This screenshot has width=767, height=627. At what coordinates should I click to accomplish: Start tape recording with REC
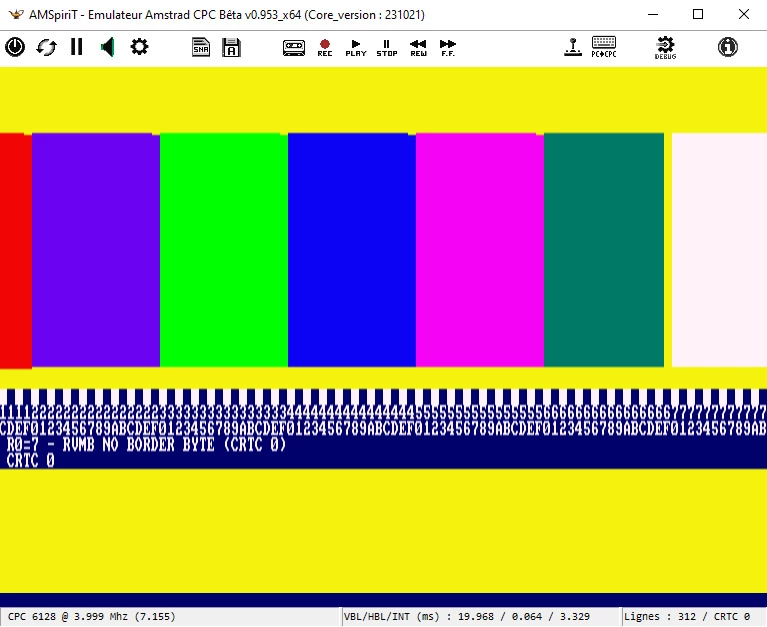click(x=324, y=47)
